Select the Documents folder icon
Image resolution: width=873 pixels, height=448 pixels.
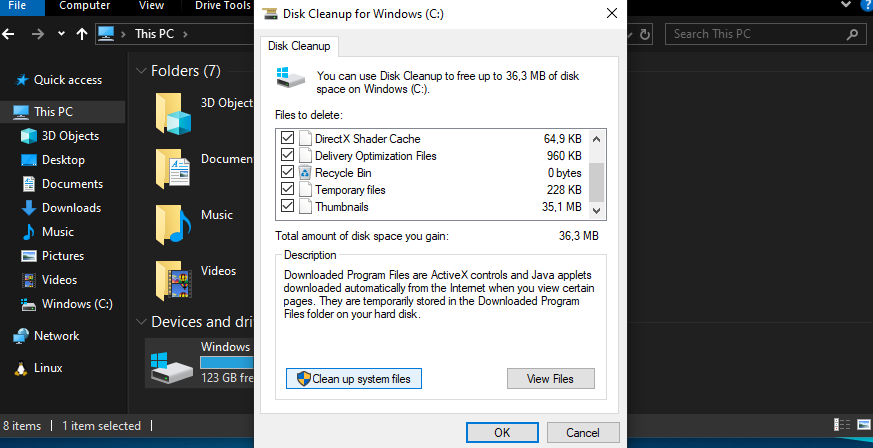coord(173,170)
